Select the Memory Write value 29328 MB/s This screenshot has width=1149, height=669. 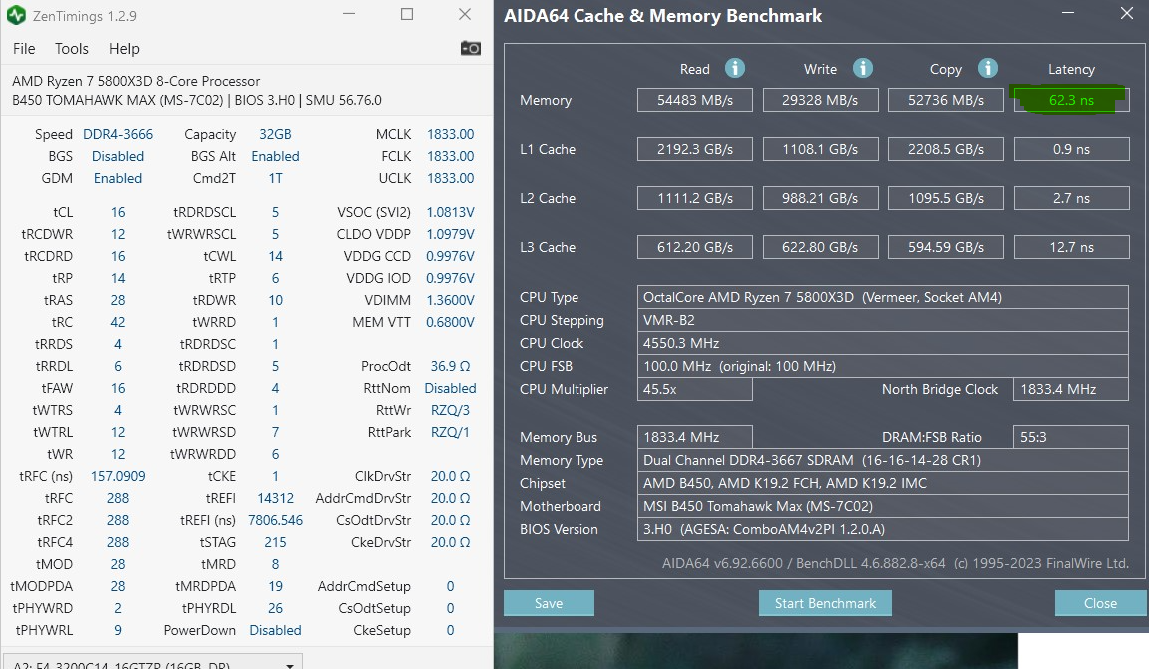click(x=820, y=100)
